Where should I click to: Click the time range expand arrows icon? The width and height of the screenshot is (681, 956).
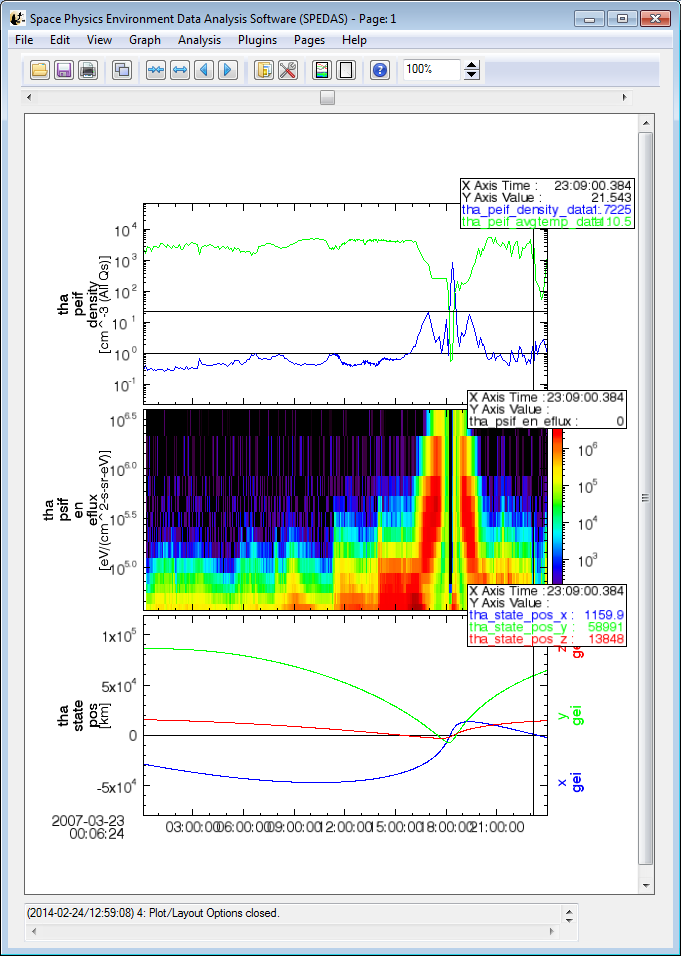click(x=180, y=70)
